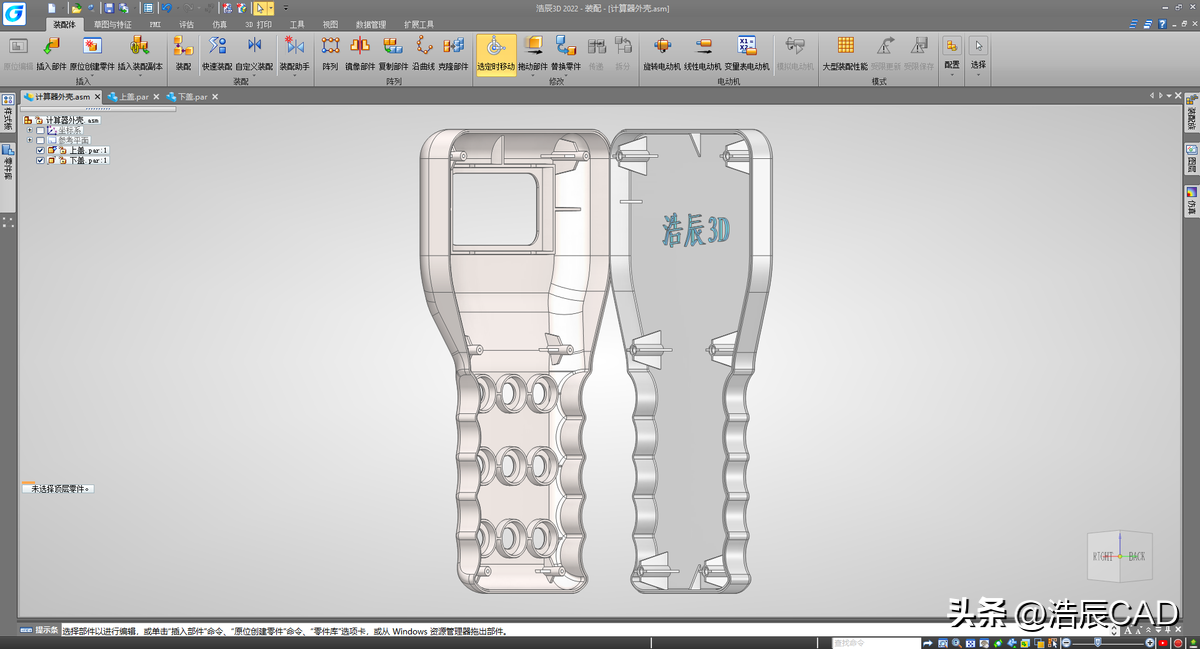Click the Pattern (阵列) tool icon

pyautogui.click(x=330, y=47)
